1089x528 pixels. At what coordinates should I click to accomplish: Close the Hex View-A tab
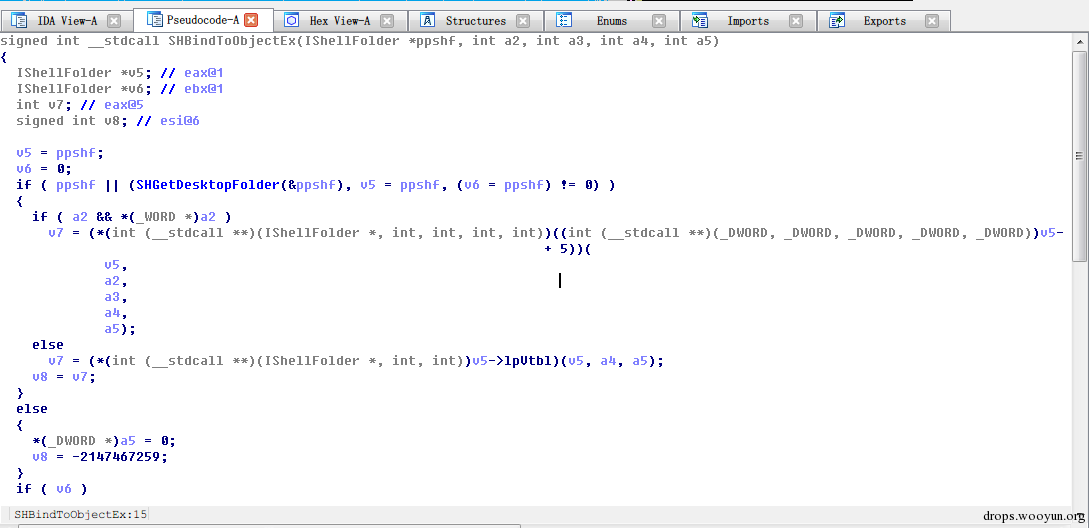pos(387,21)
